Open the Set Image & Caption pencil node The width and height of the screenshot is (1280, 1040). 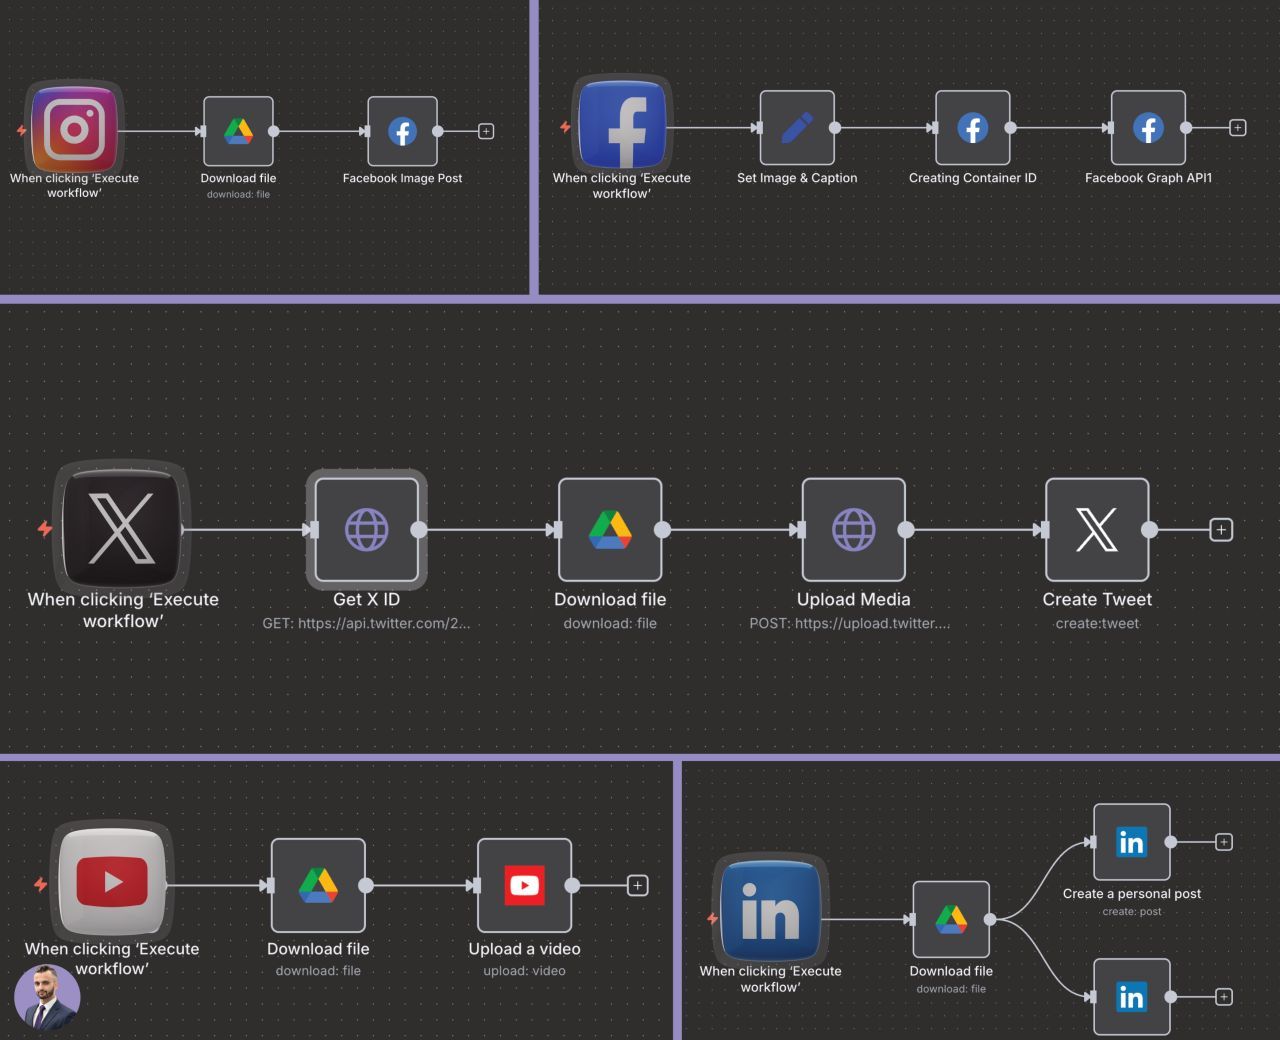click(797, 128)
